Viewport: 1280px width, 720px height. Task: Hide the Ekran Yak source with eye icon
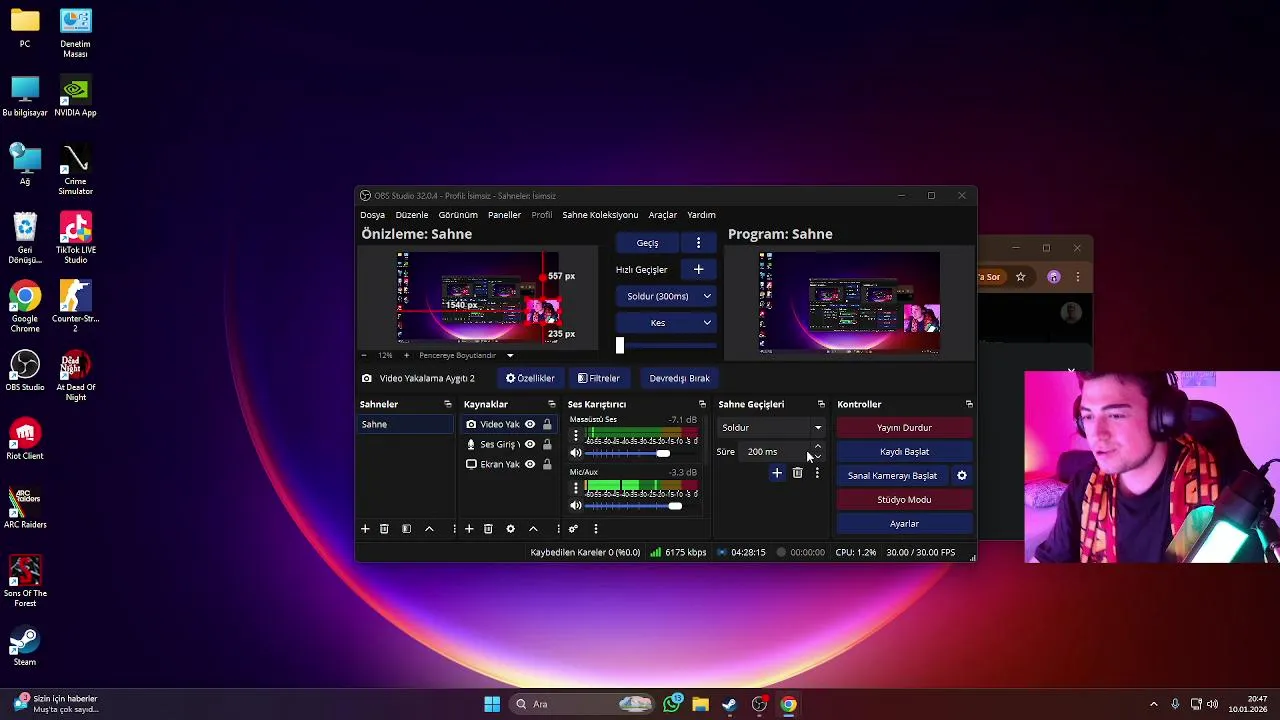pos(530,464)
